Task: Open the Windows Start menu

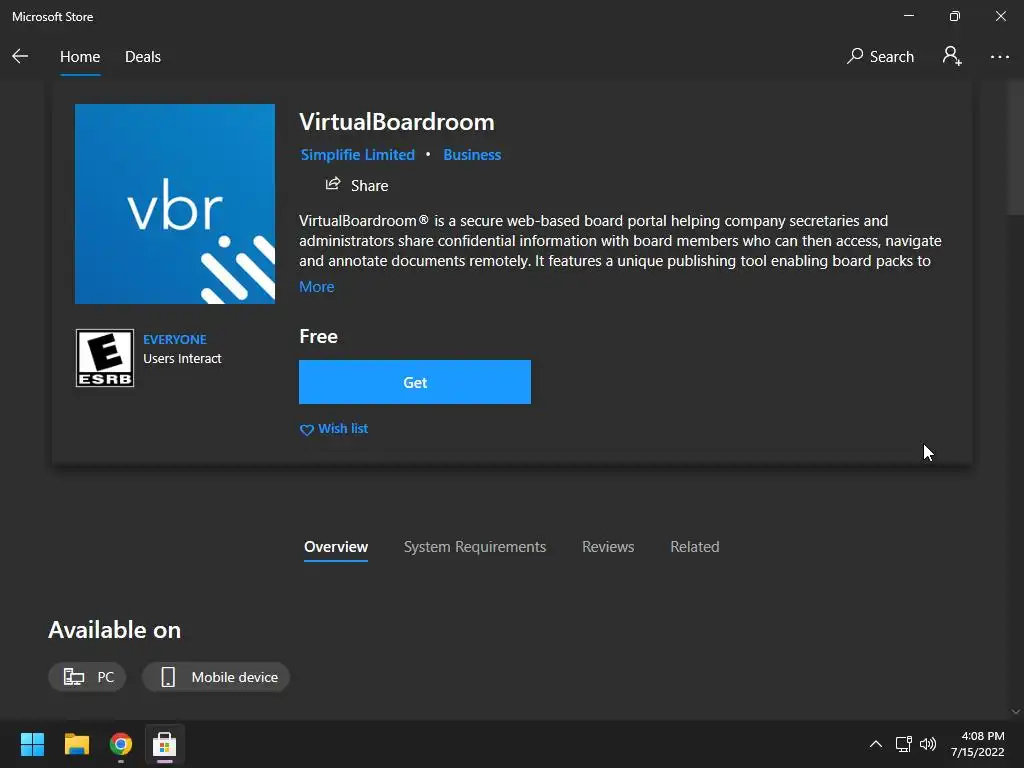Action: pos(32,744)
